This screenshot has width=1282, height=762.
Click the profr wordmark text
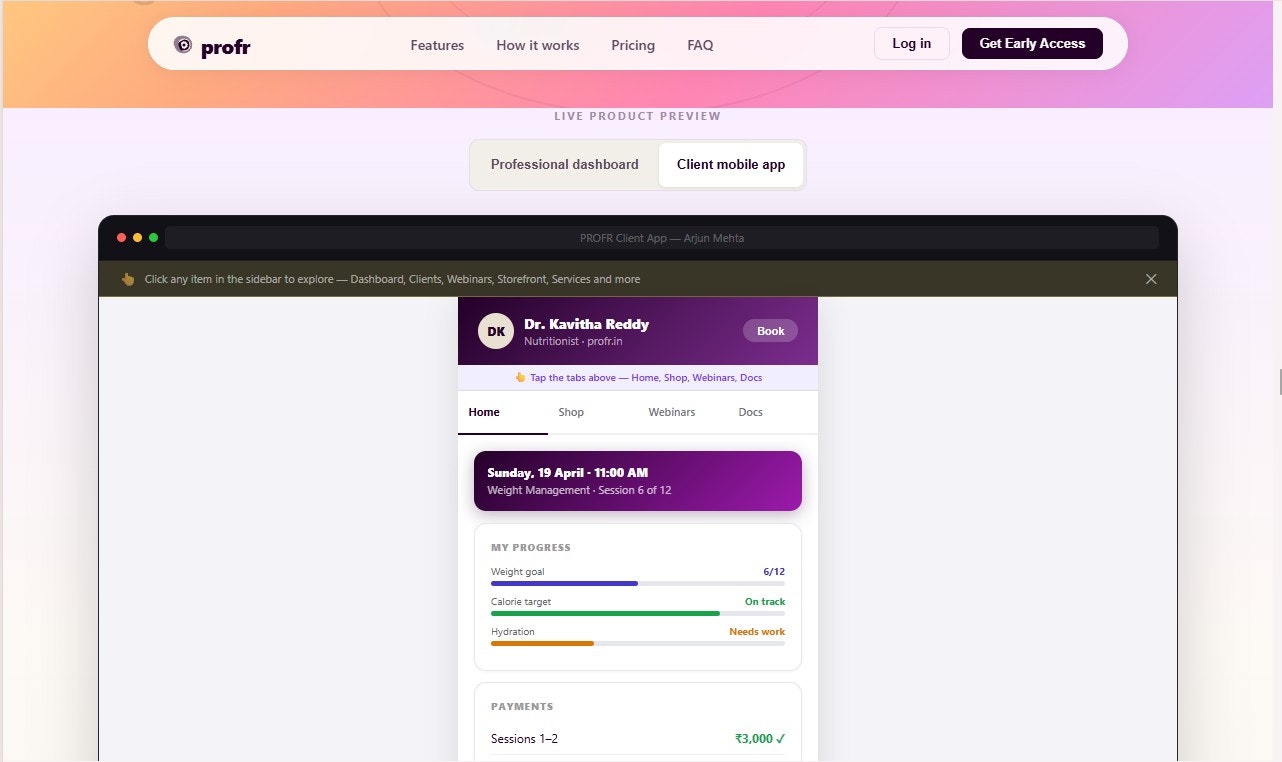(226, 46)
